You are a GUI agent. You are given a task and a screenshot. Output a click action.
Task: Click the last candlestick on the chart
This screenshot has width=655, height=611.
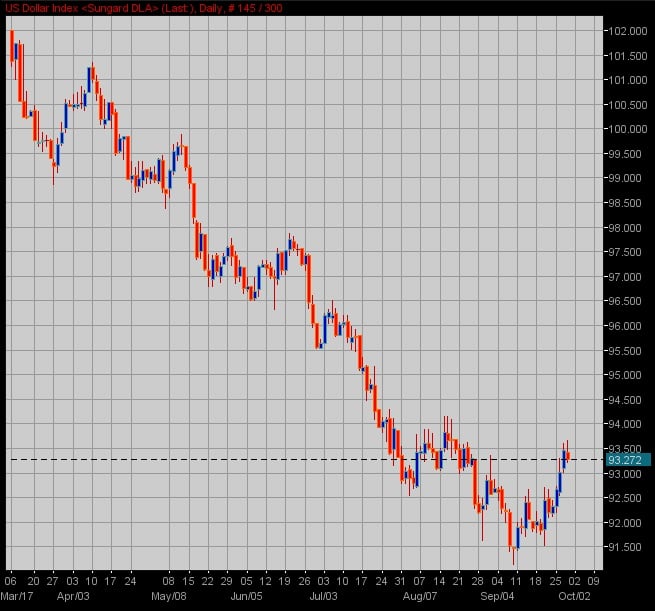(568, 455)
